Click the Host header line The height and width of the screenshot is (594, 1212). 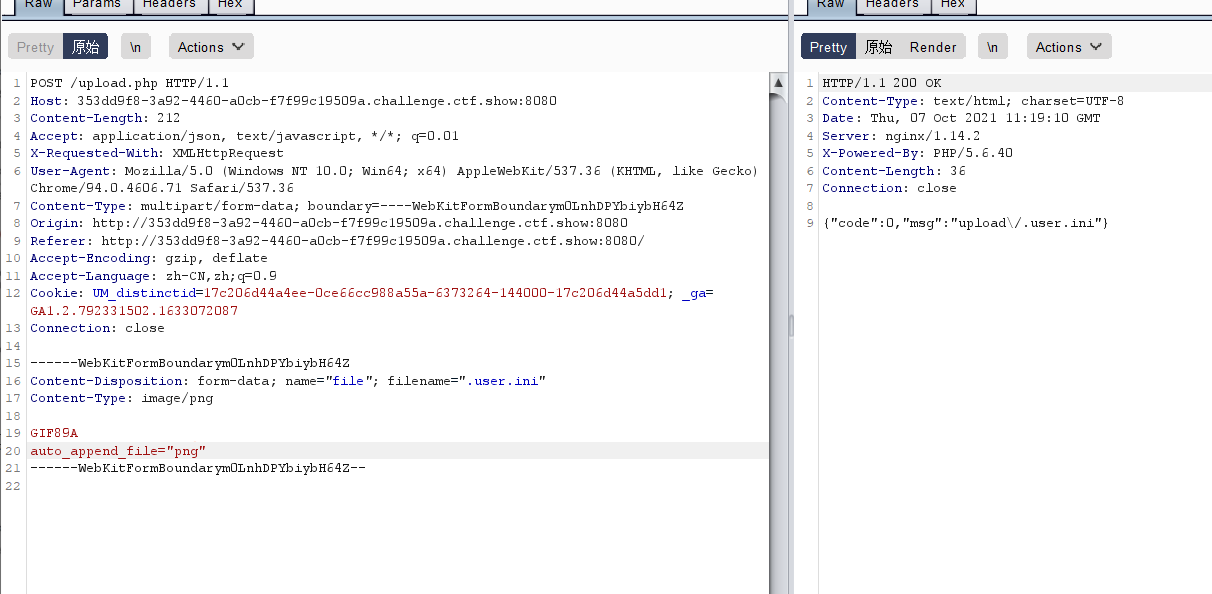tap(294, 101)
